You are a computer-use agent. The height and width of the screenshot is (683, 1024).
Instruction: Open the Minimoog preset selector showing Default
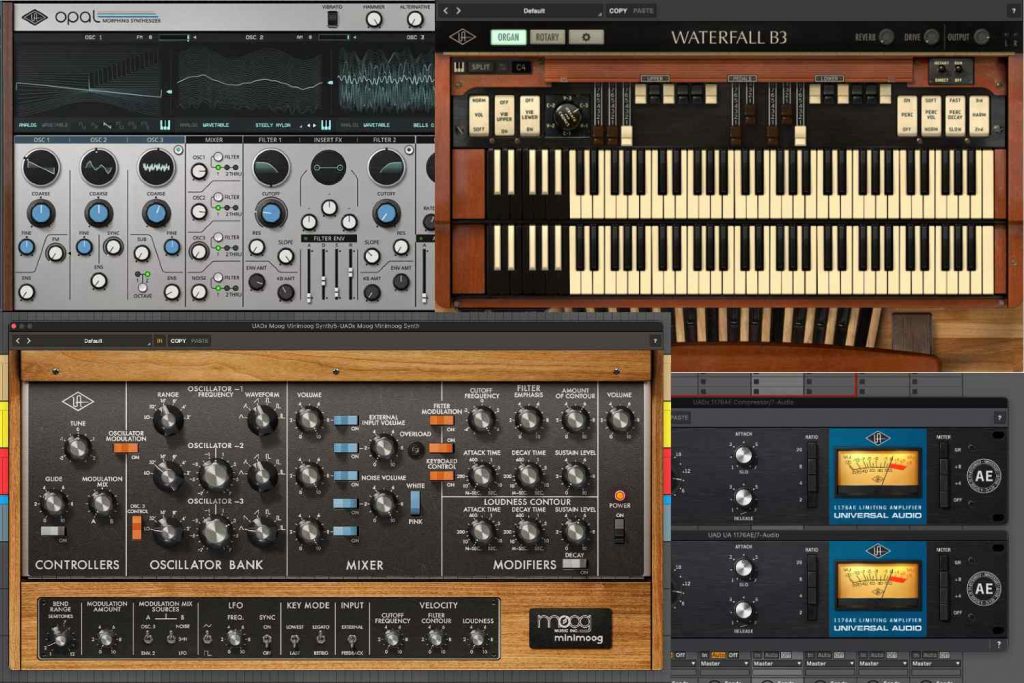pyautogui.click(x=92, y=341)
